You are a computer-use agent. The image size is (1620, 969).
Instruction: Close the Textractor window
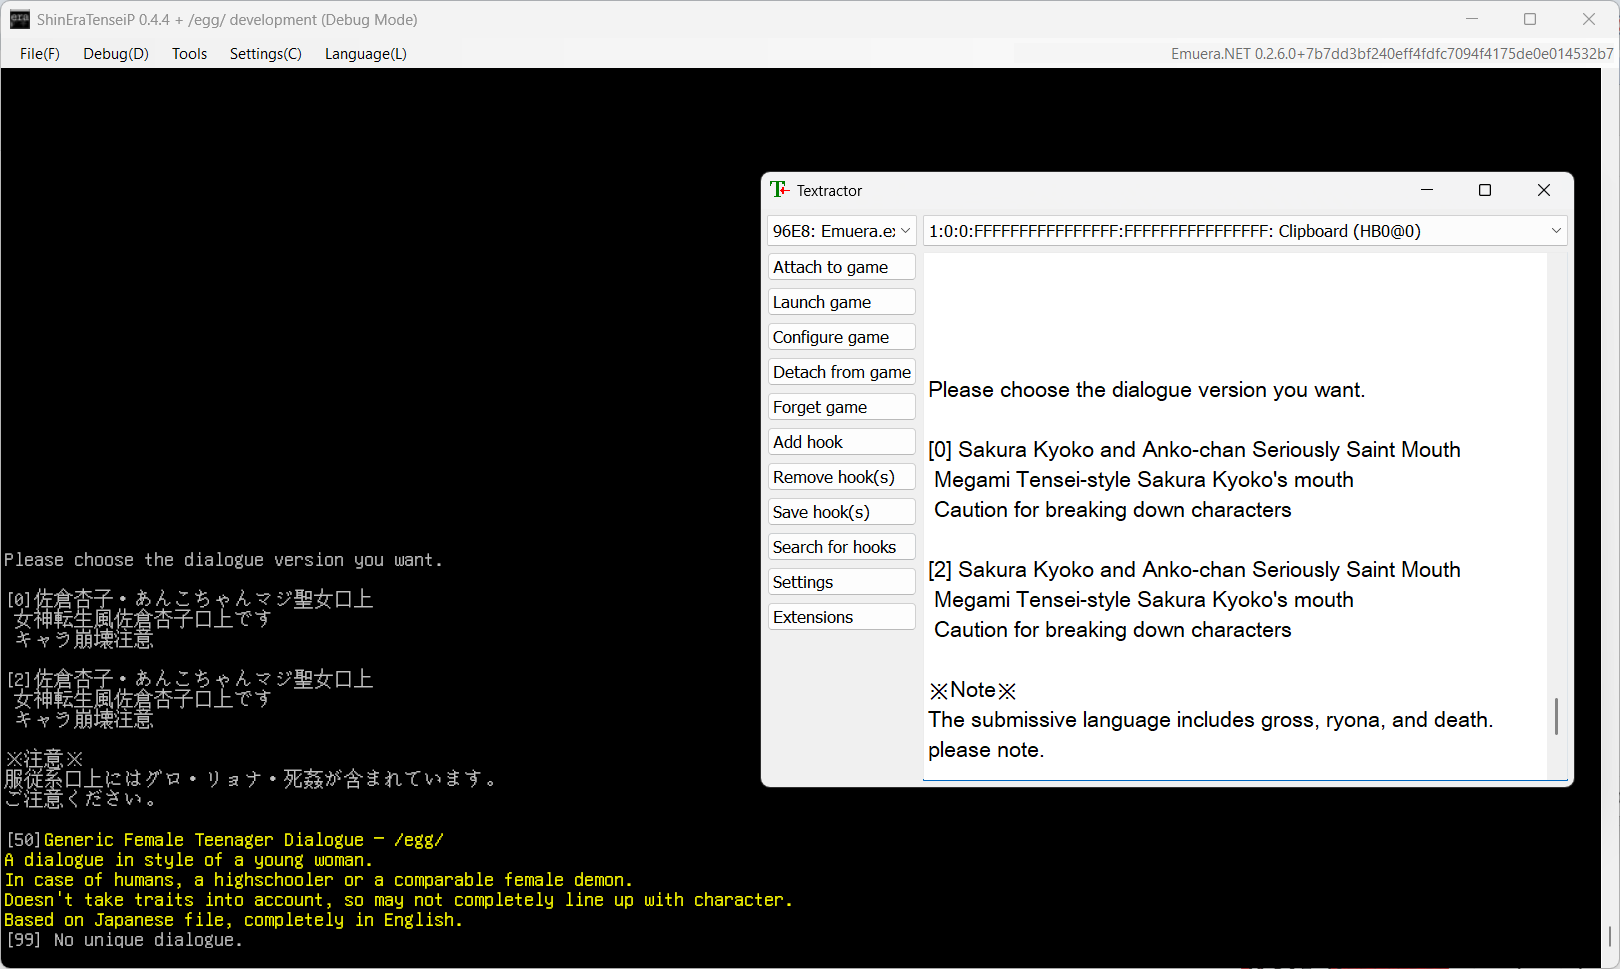[1543, 190]
